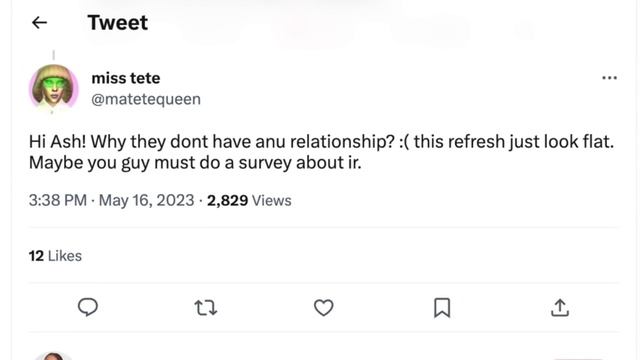Select the tweet text starting Hi Ash
This screenshot has width=640, height=360.
(x=321, y=152)
